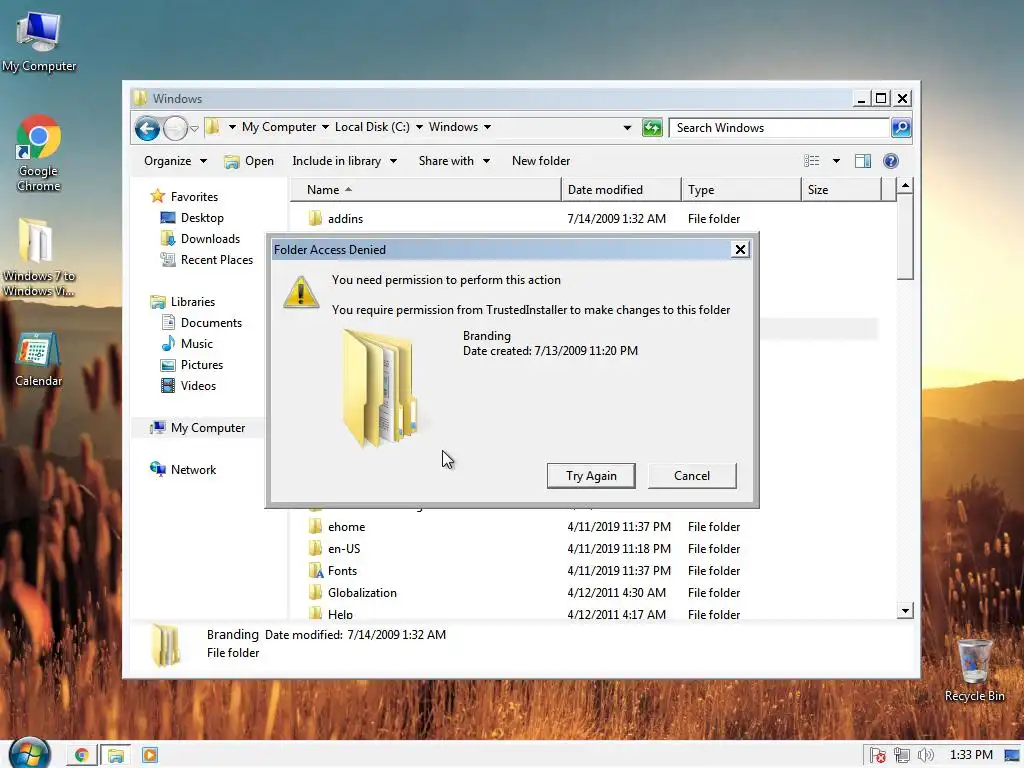Click the warning icon in the dialog
Image resolution: width=1024 pixels, height=768 pixels.
(x=300, y=291)
